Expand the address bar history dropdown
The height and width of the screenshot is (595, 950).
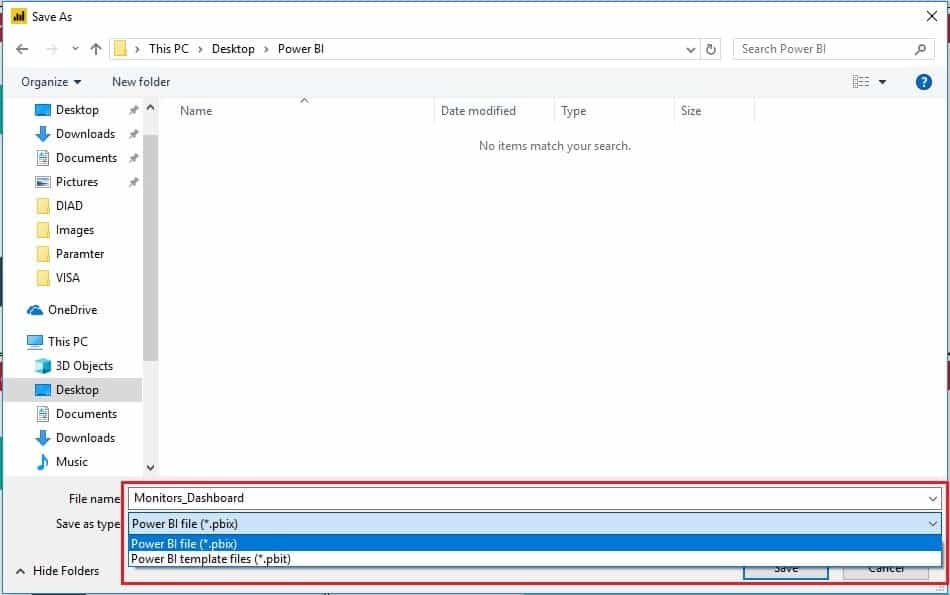point(690,50)
